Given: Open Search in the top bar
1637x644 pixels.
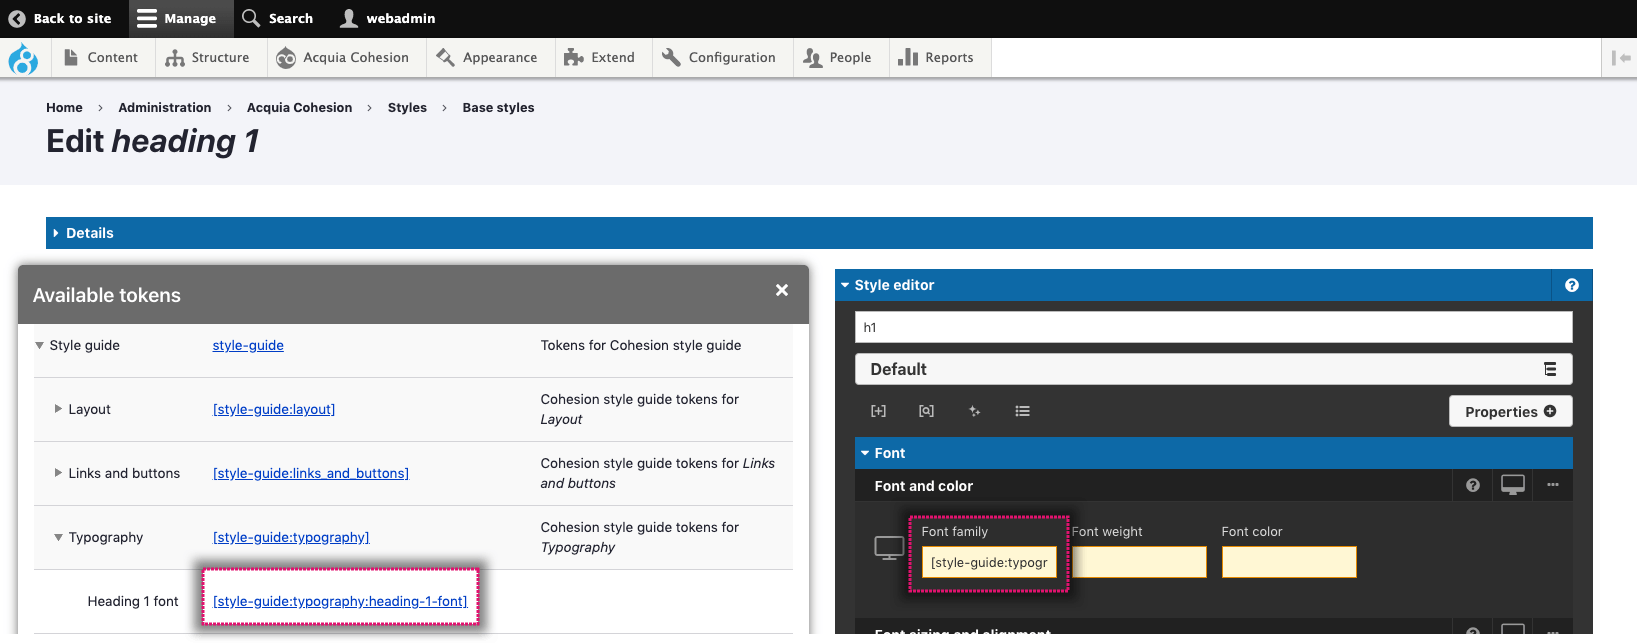Looking at the screenshot, I should click(x=278, y=19).
